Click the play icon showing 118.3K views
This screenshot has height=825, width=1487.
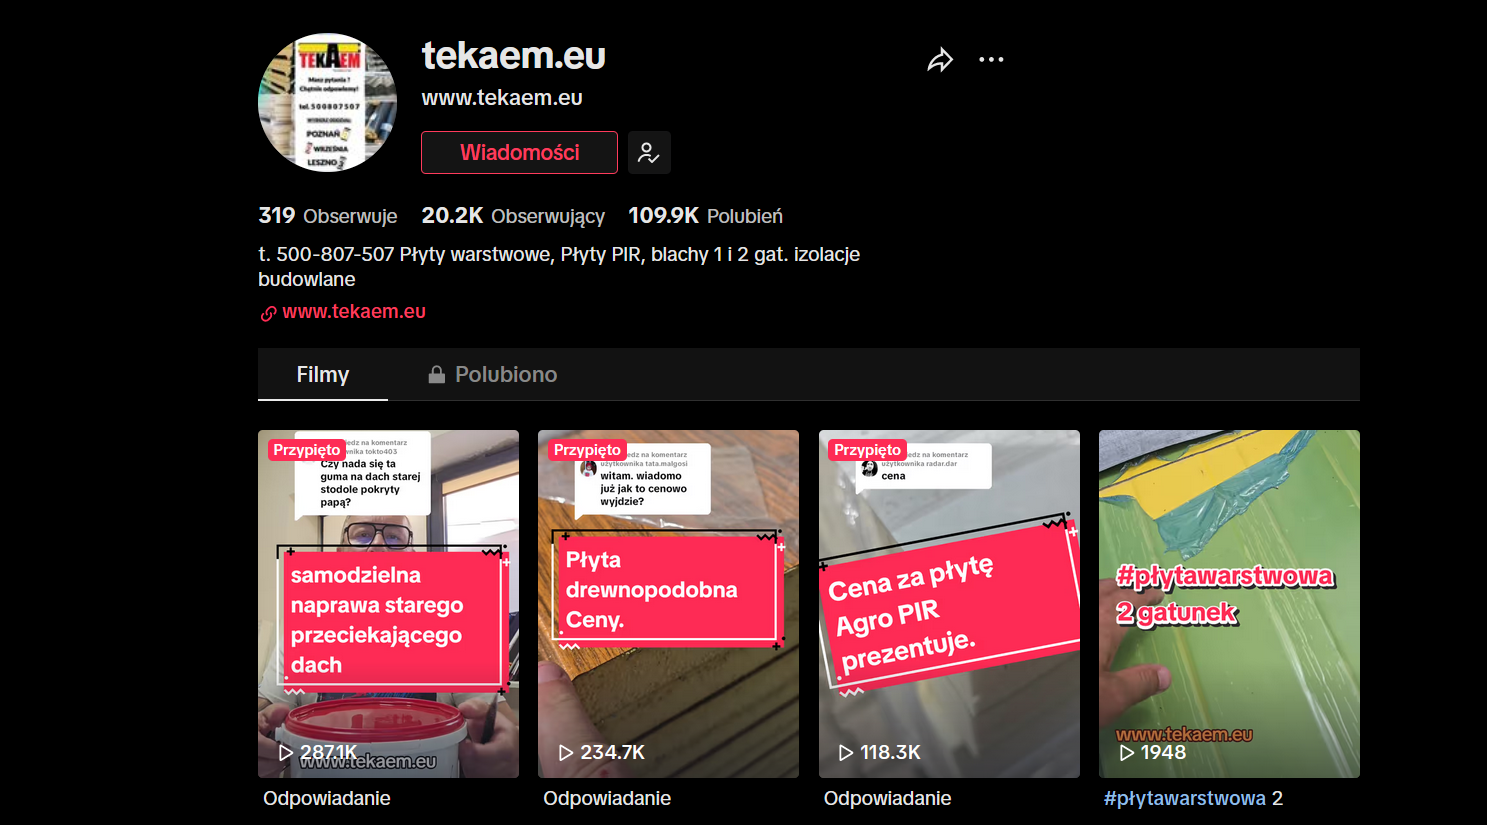[846, 752]
